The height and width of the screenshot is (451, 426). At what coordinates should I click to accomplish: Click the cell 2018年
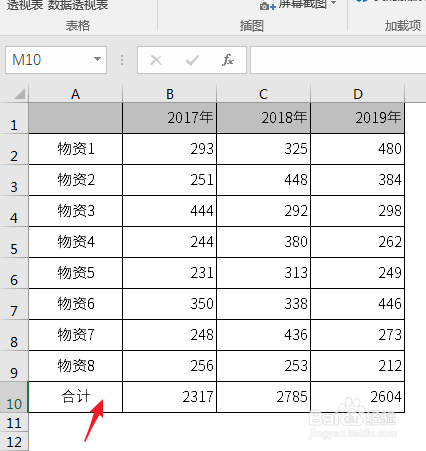pyautogui.click(x=264, y=118)
